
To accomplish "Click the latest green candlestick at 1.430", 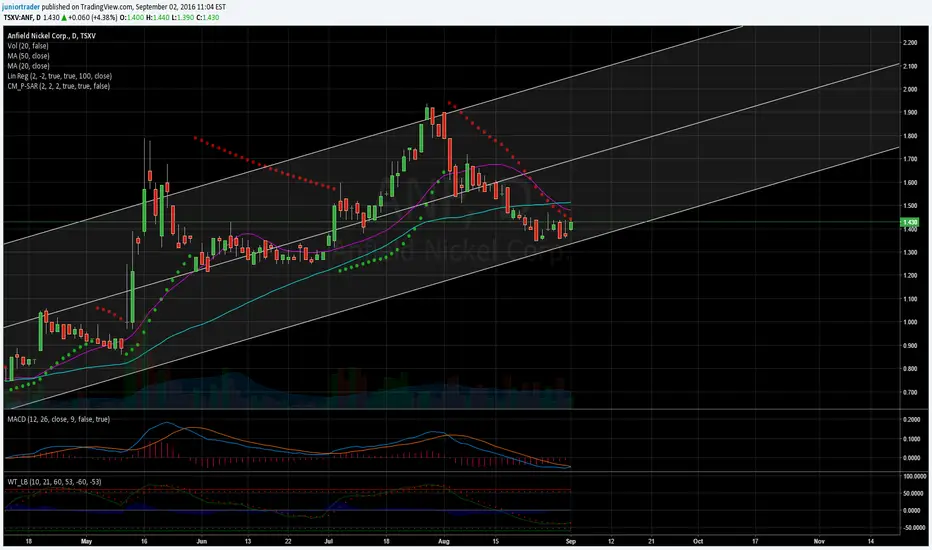I will point(571,225).
